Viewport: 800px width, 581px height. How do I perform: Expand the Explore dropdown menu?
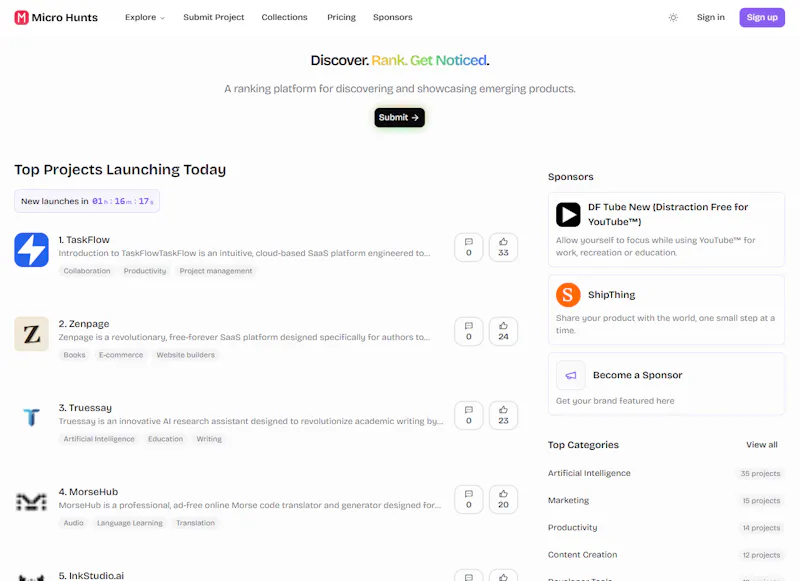[145, 17]
